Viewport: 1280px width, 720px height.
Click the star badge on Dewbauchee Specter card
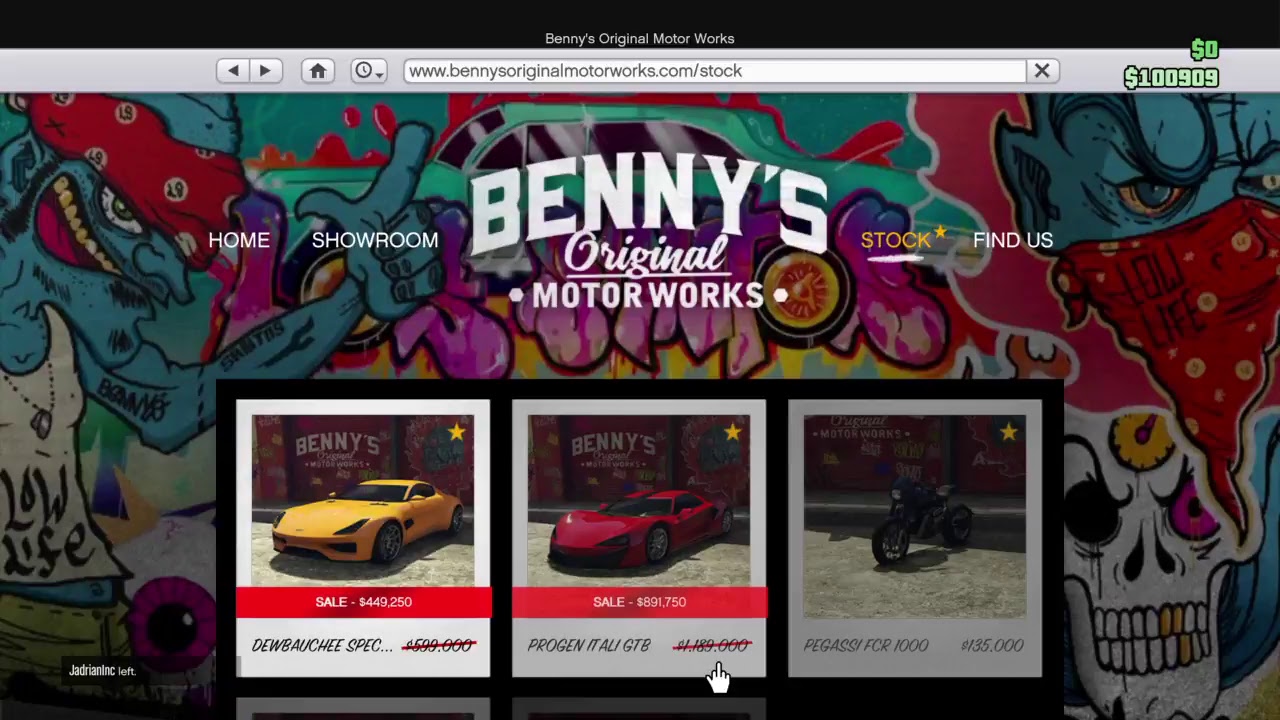[x=457, y=432]
